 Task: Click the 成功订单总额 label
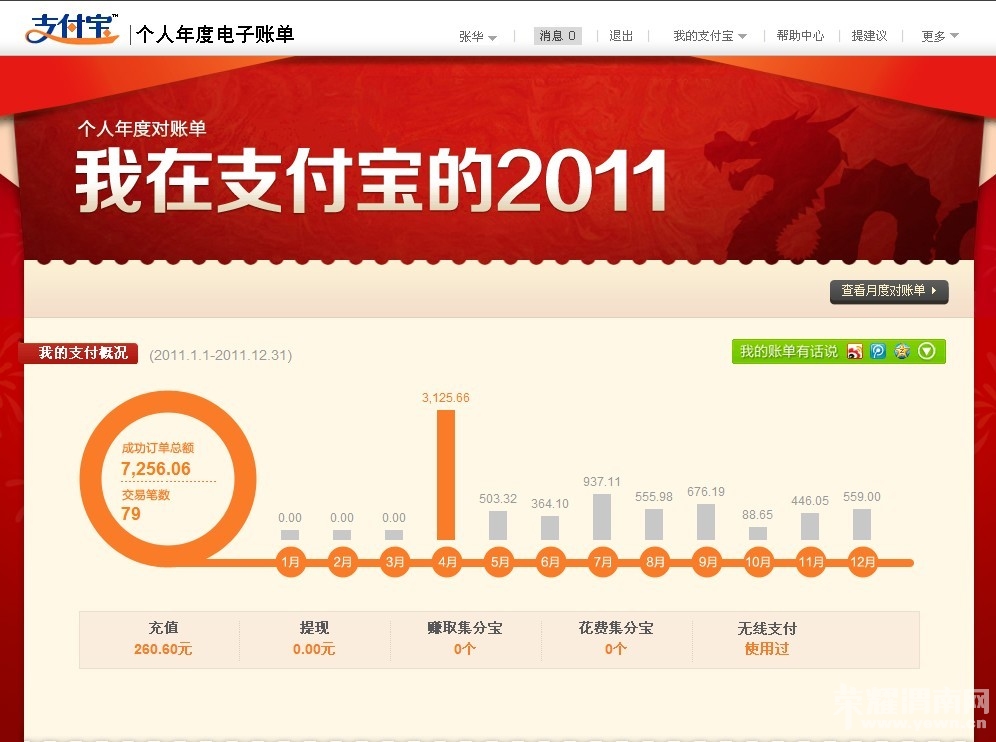[x=158, y=448]
